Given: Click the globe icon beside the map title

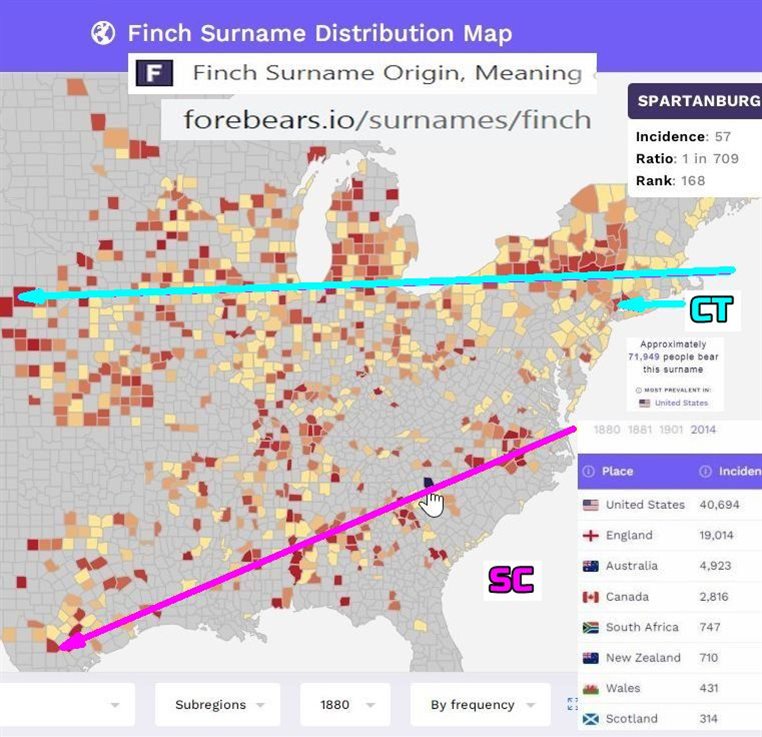Looking at the screenshot, I should click(103, 33).
